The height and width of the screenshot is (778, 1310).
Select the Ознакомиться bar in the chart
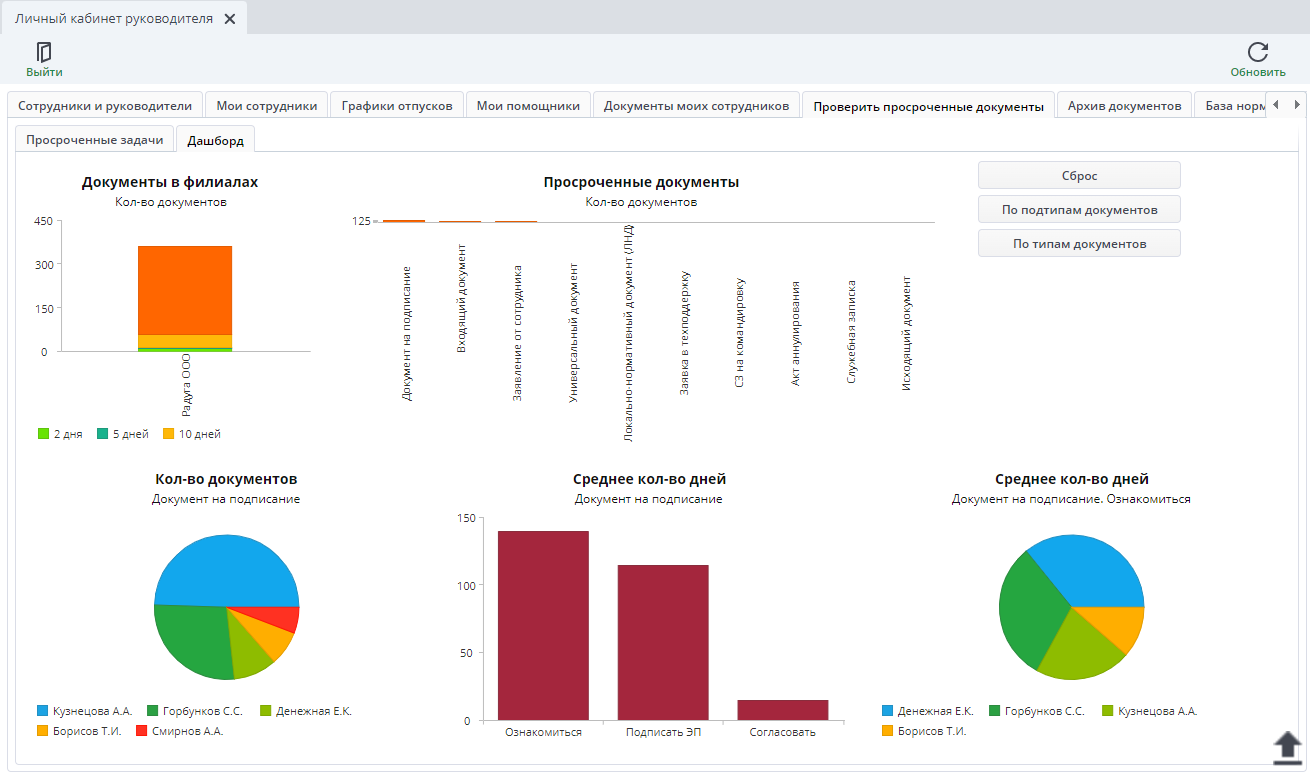pyautogui.click(x=543, y=625)
